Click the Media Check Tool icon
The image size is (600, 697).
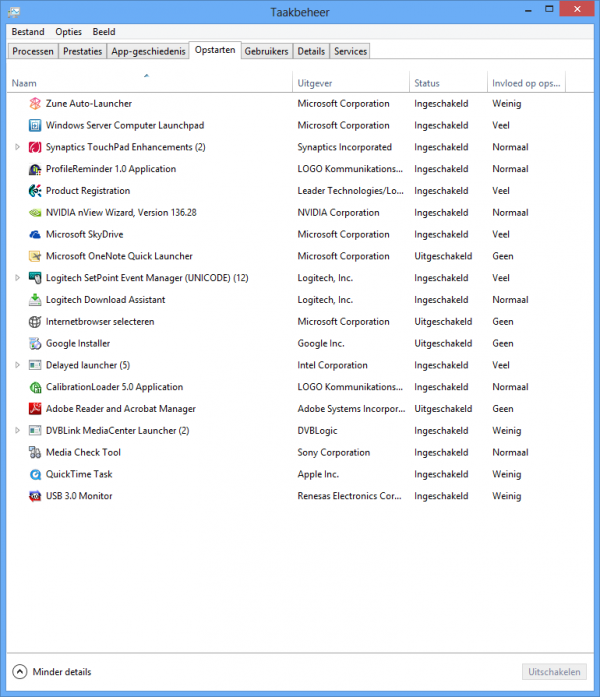point(35,452)
